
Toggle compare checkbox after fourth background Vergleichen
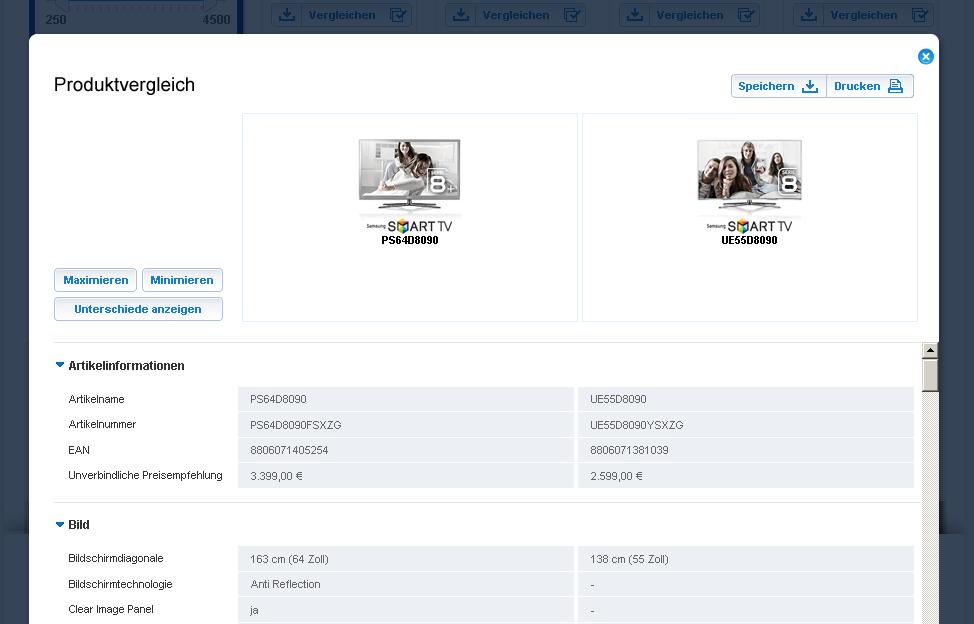[919, 14]
